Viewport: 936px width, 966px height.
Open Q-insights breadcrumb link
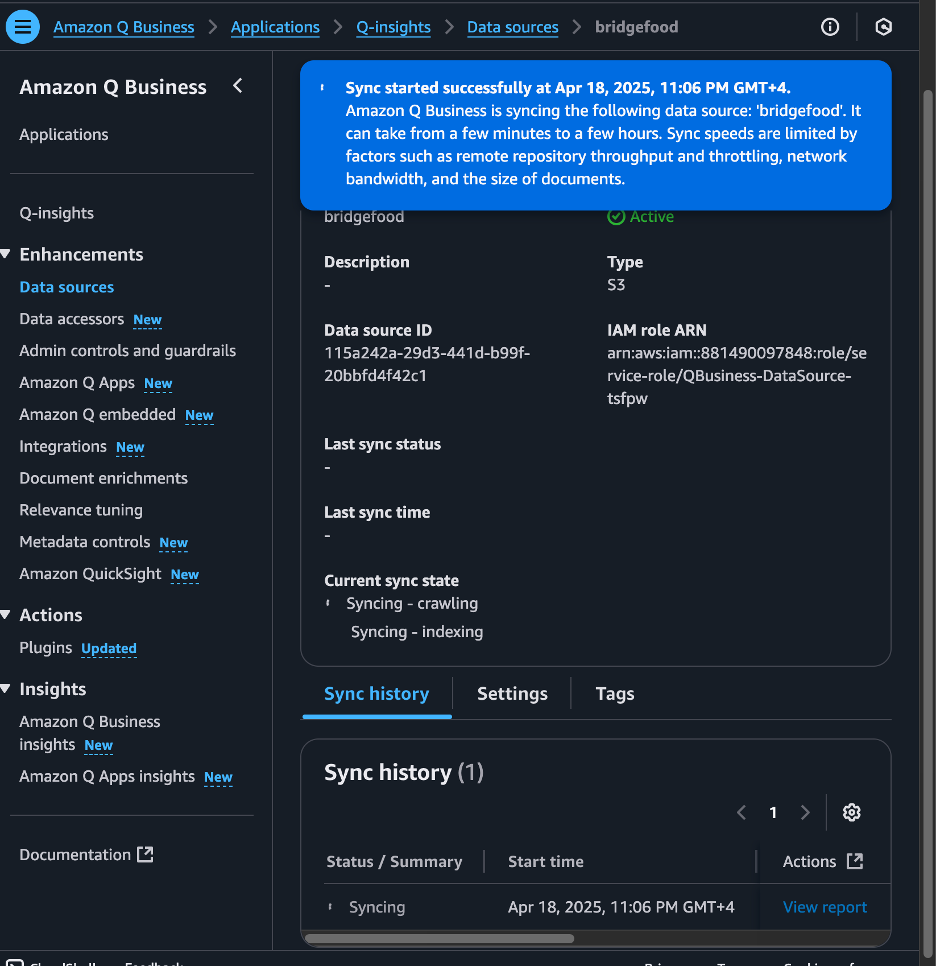[393, 27]
